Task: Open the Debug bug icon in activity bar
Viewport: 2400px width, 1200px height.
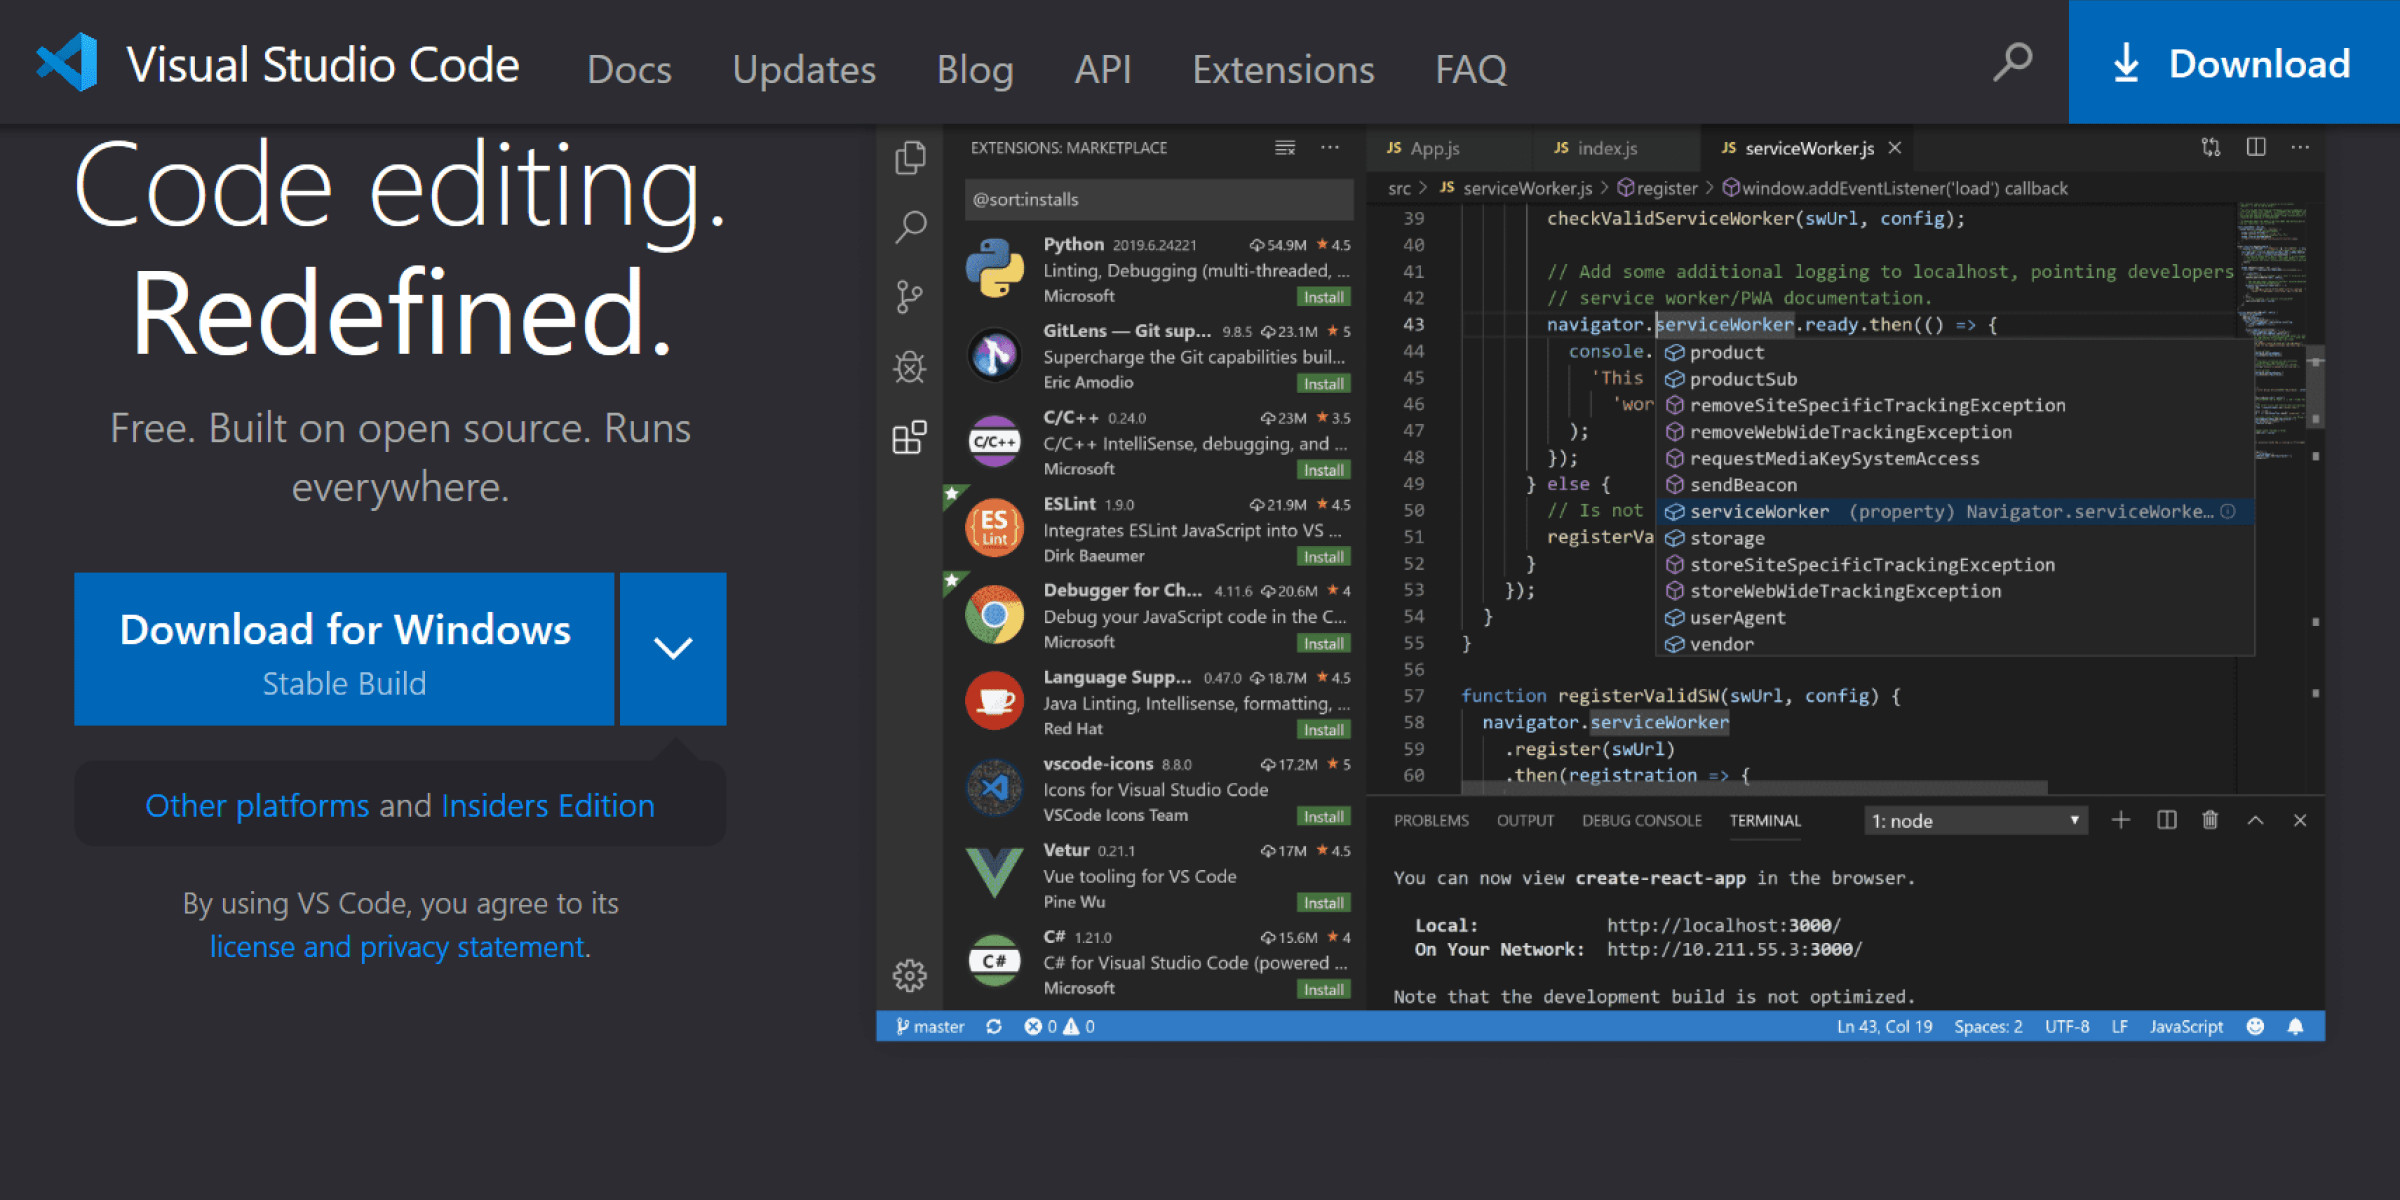Action: [910, 367]
